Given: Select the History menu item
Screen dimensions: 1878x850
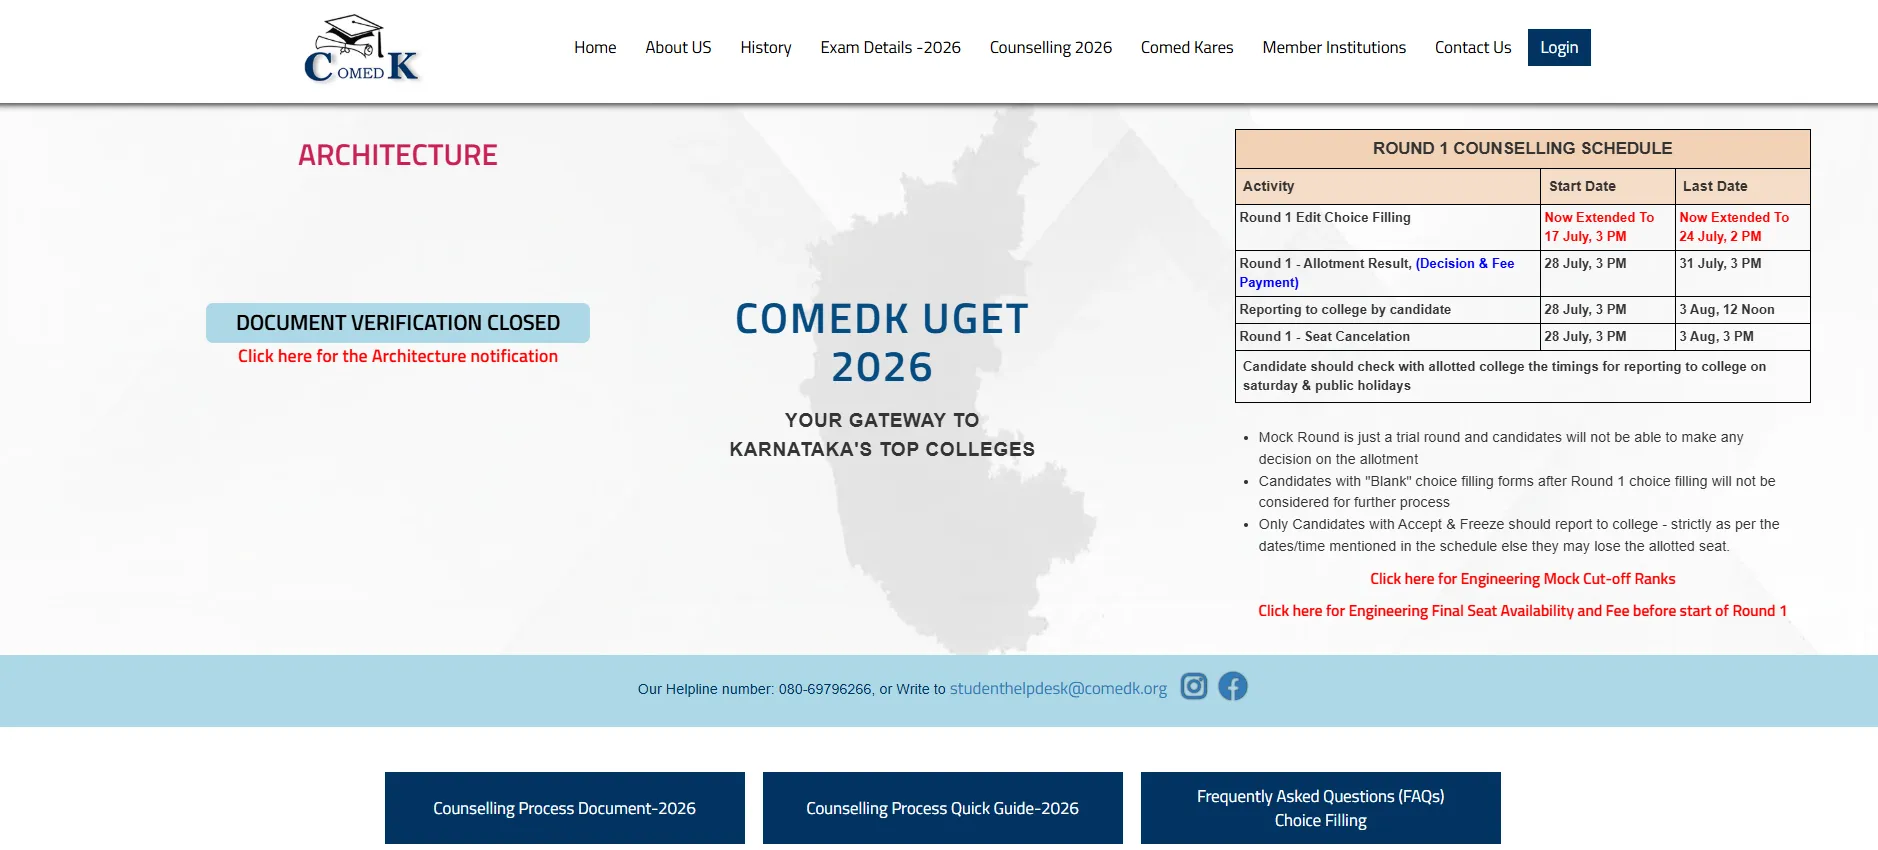Looking at the screenshot, I should 766,47.
